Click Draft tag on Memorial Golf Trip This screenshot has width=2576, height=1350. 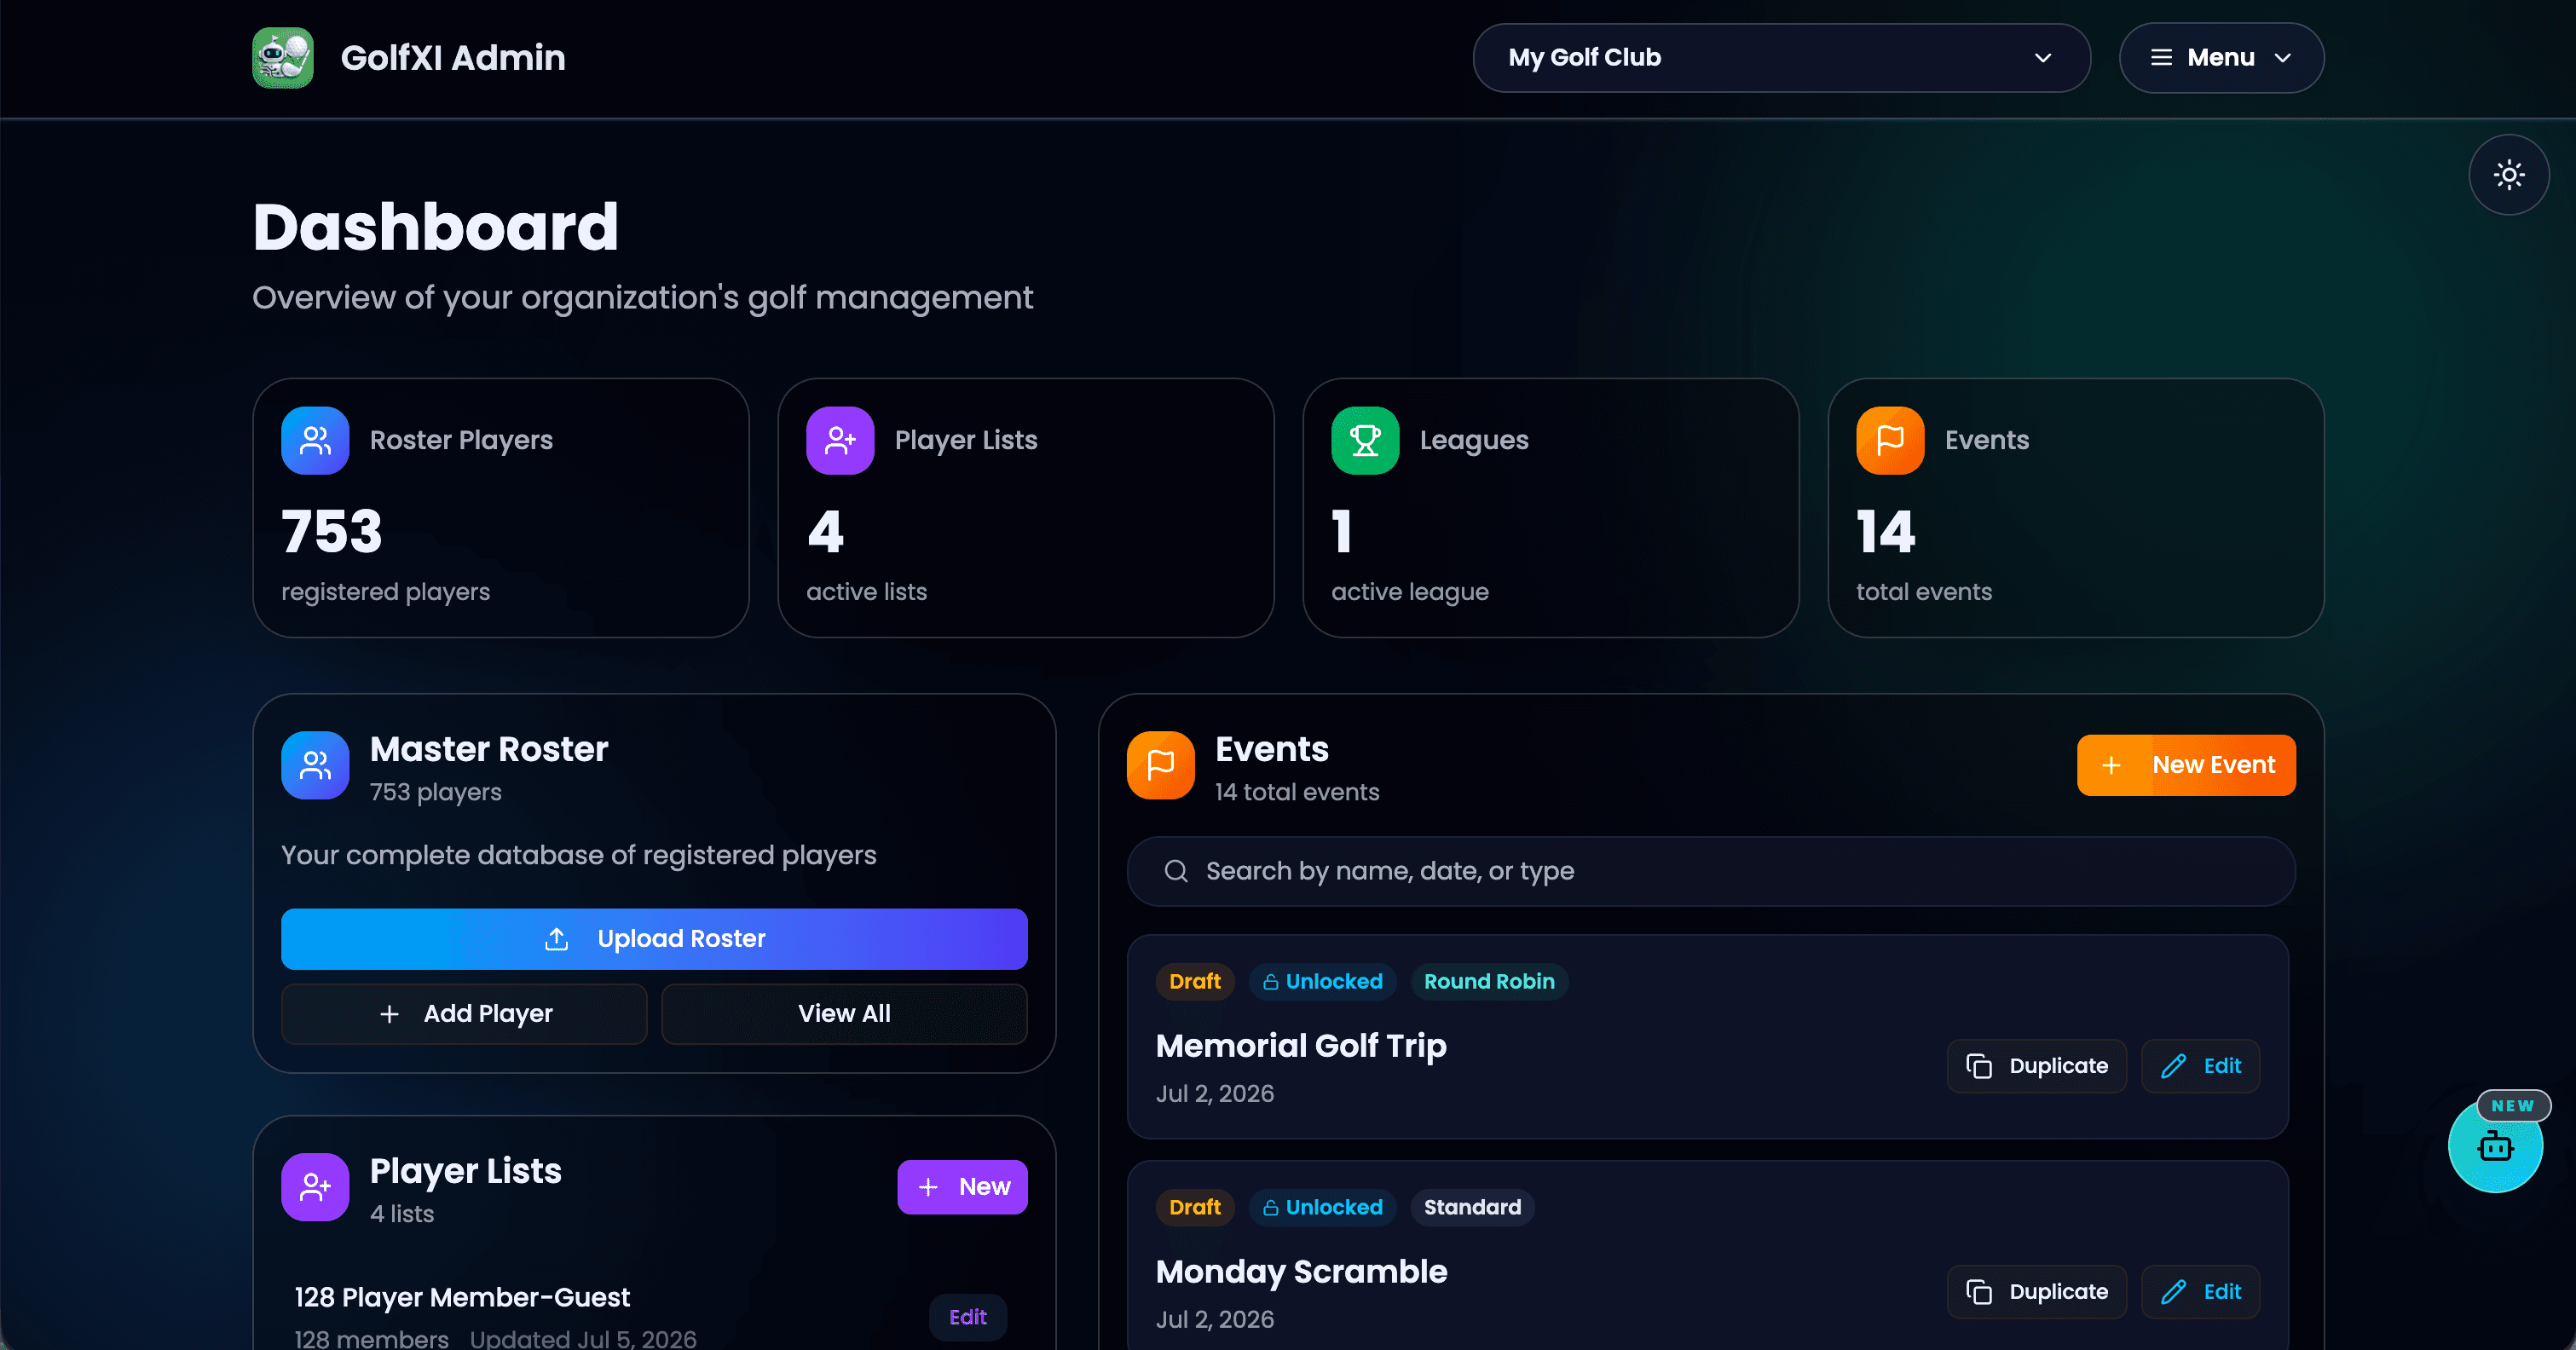(1195, 982)
